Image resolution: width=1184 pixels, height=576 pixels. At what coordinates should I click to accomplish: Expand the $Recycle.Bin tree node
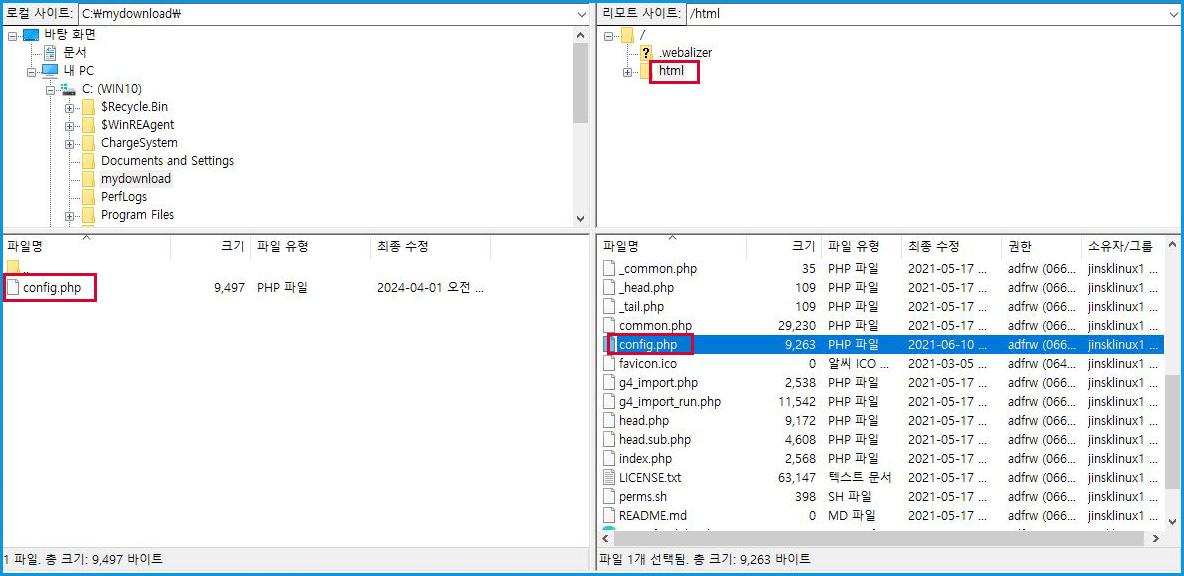pyautogui.click(x=69, y=106)
